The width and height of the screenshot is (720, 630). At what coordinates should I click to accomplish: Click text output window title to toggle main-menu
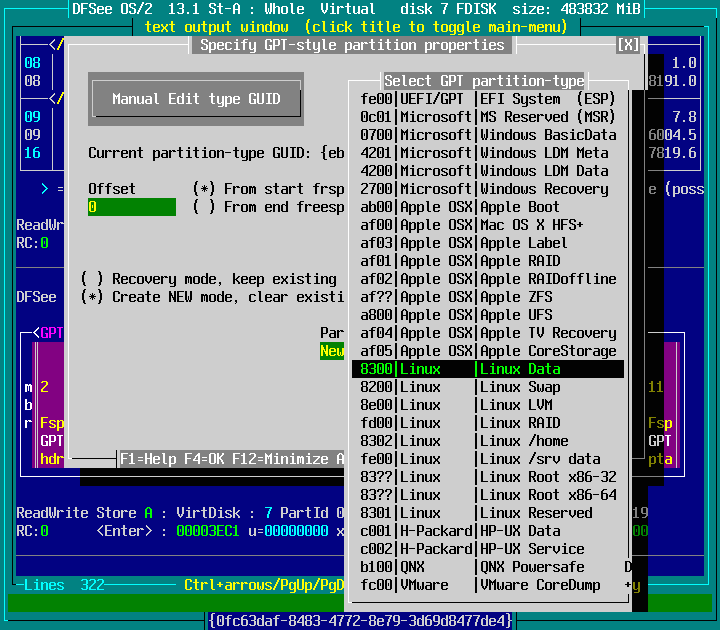click(x=360, y=27)
